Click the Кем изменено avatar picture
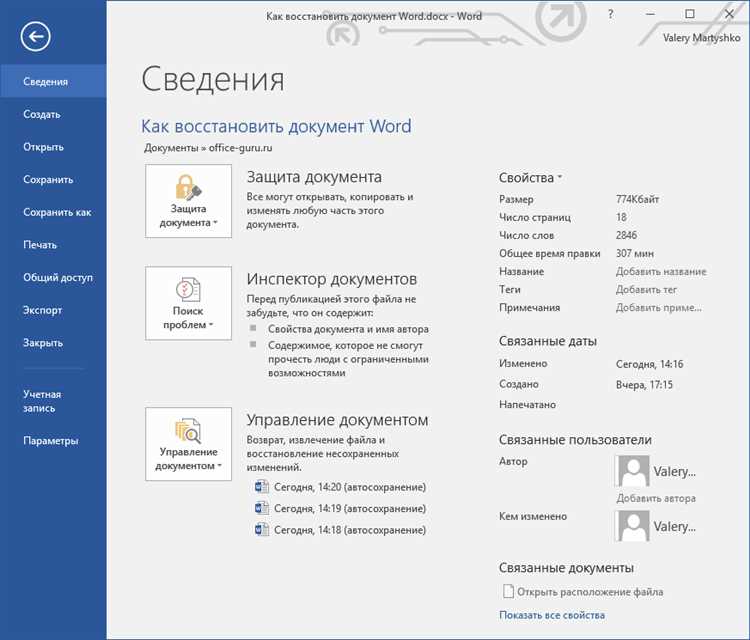 point(633,526)
